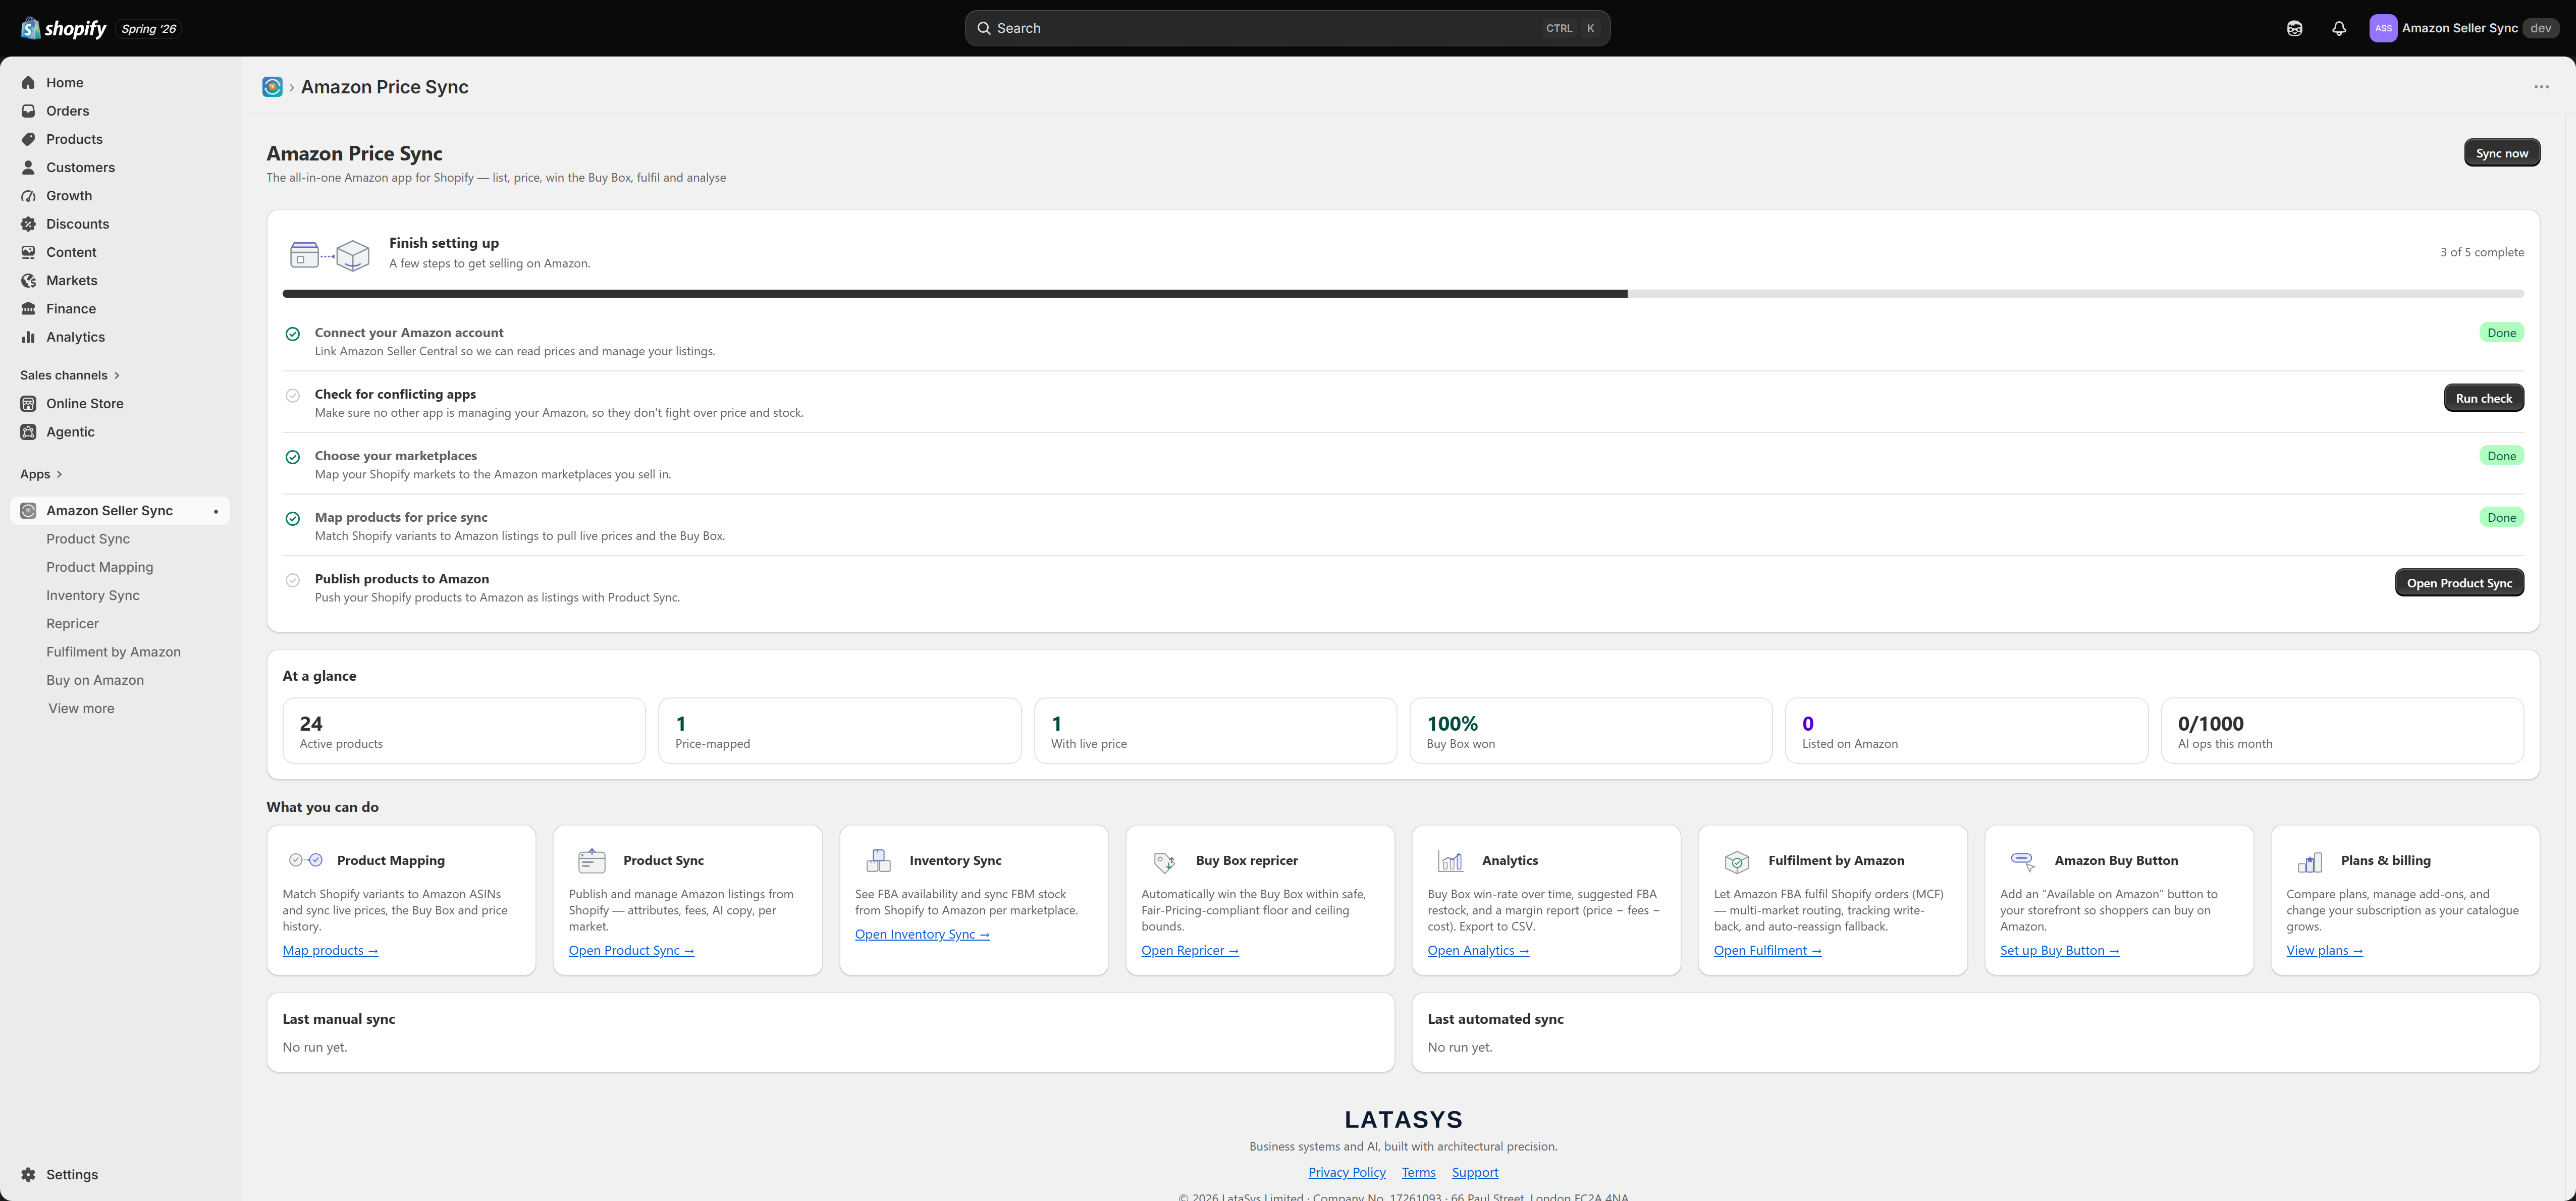Screen dimensions: 2576x1201
Task: Open the three-dot page actions menu
Action: (x=2541, y=87)
